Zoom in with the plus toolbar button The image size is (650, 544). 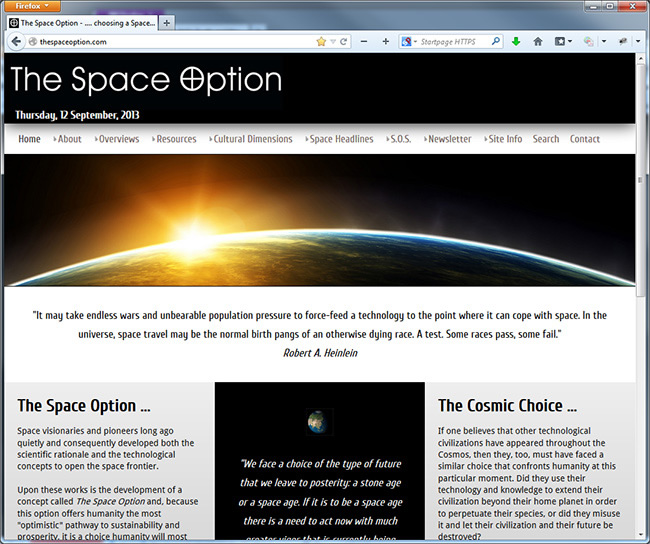tap(386, 41)
